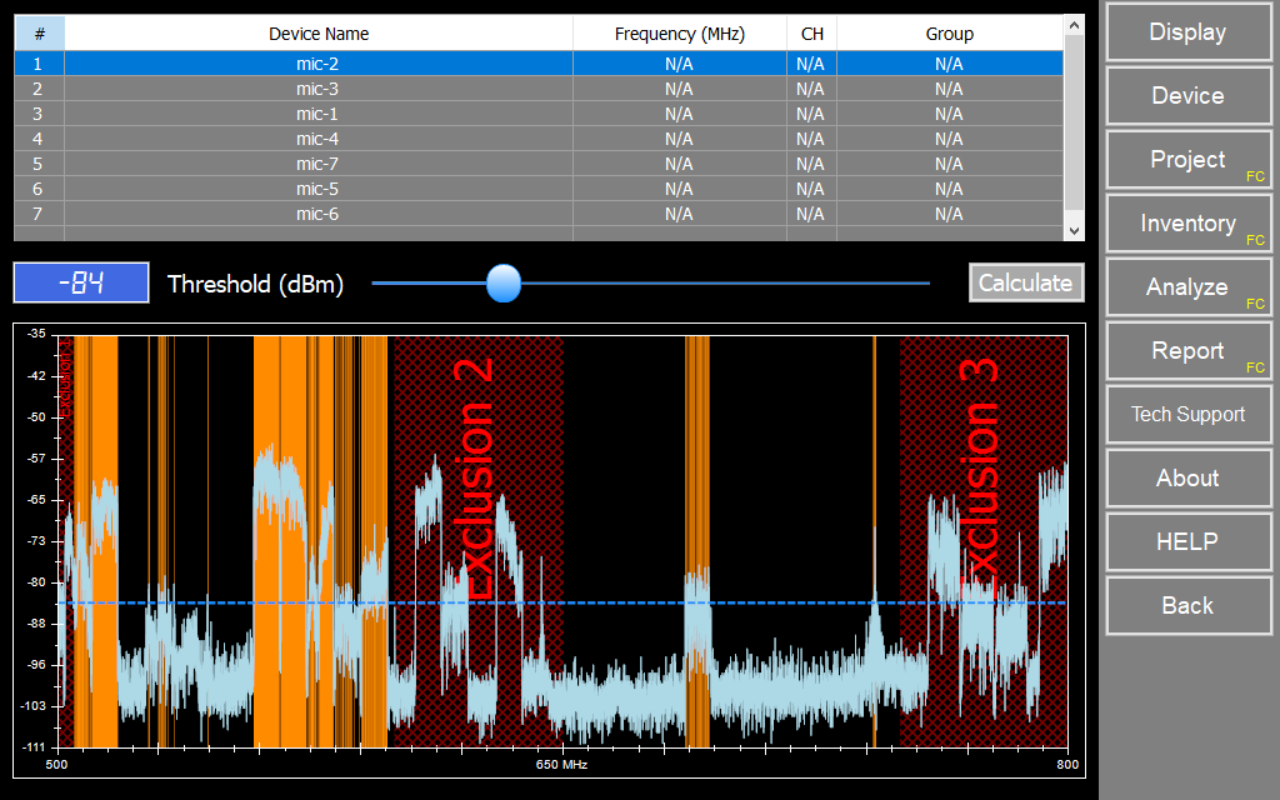Select the mic-6 device row
The image size is (1280, 800).
tap(539, 214)
